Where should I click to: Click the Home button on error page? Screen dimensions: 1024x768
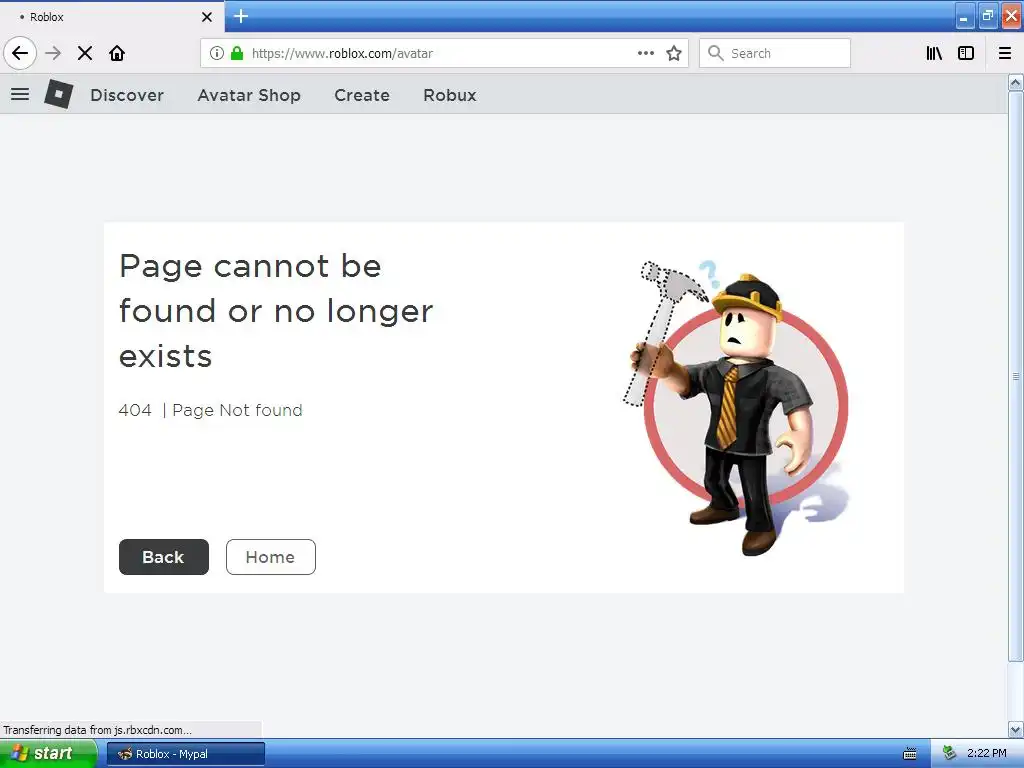tap(270, 557)
